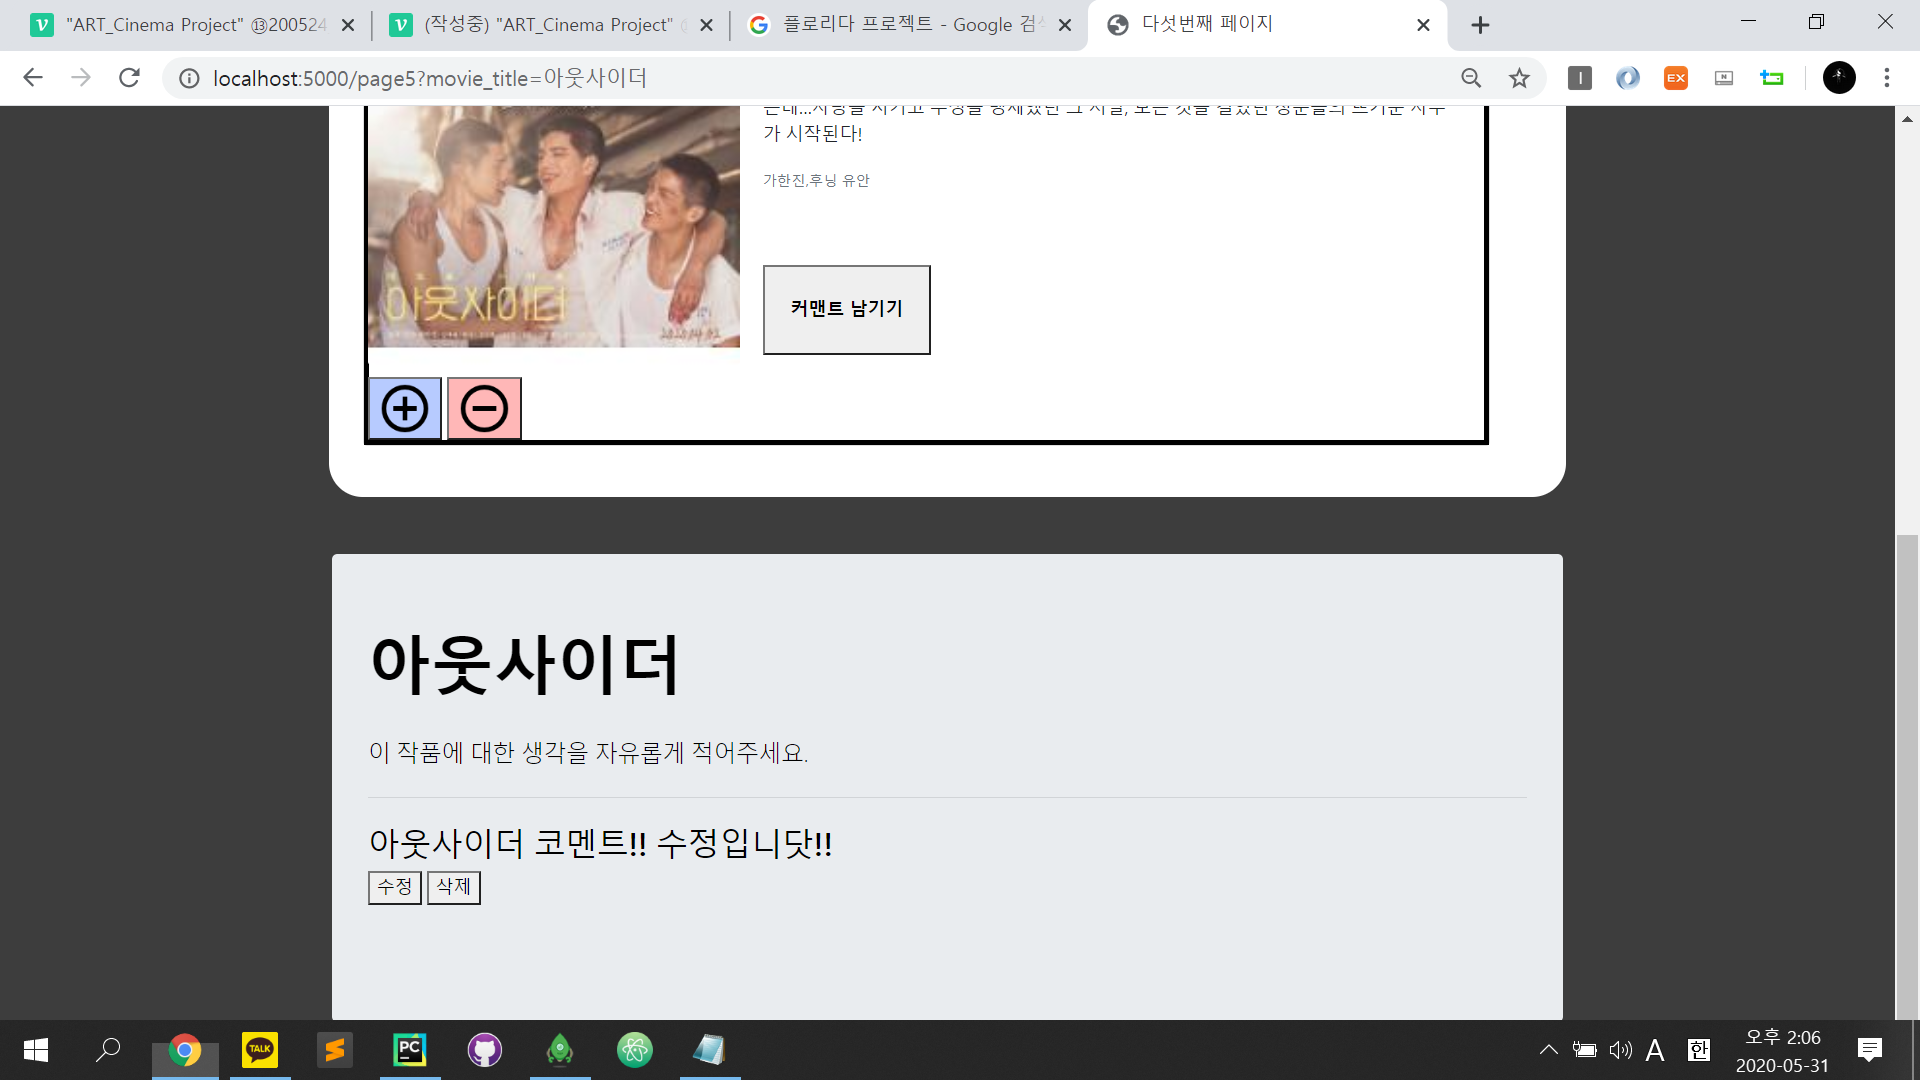The width and height of the screenshot is (1920, 1080).
Task: Open the zoom magnifier in the address bar
Action: pos(1471,78)
